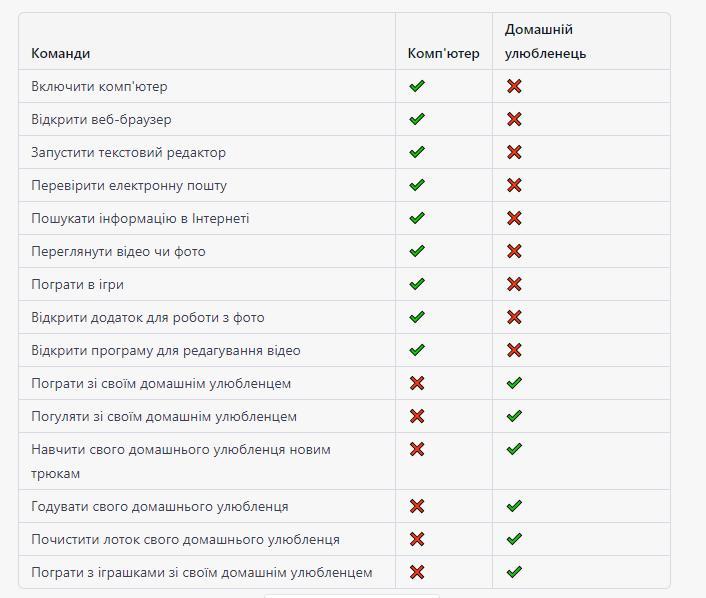This screenshot has height=598, width=706.
Task: Click red cross in Переглянути відео чи фото row
Action: [514, 251]
